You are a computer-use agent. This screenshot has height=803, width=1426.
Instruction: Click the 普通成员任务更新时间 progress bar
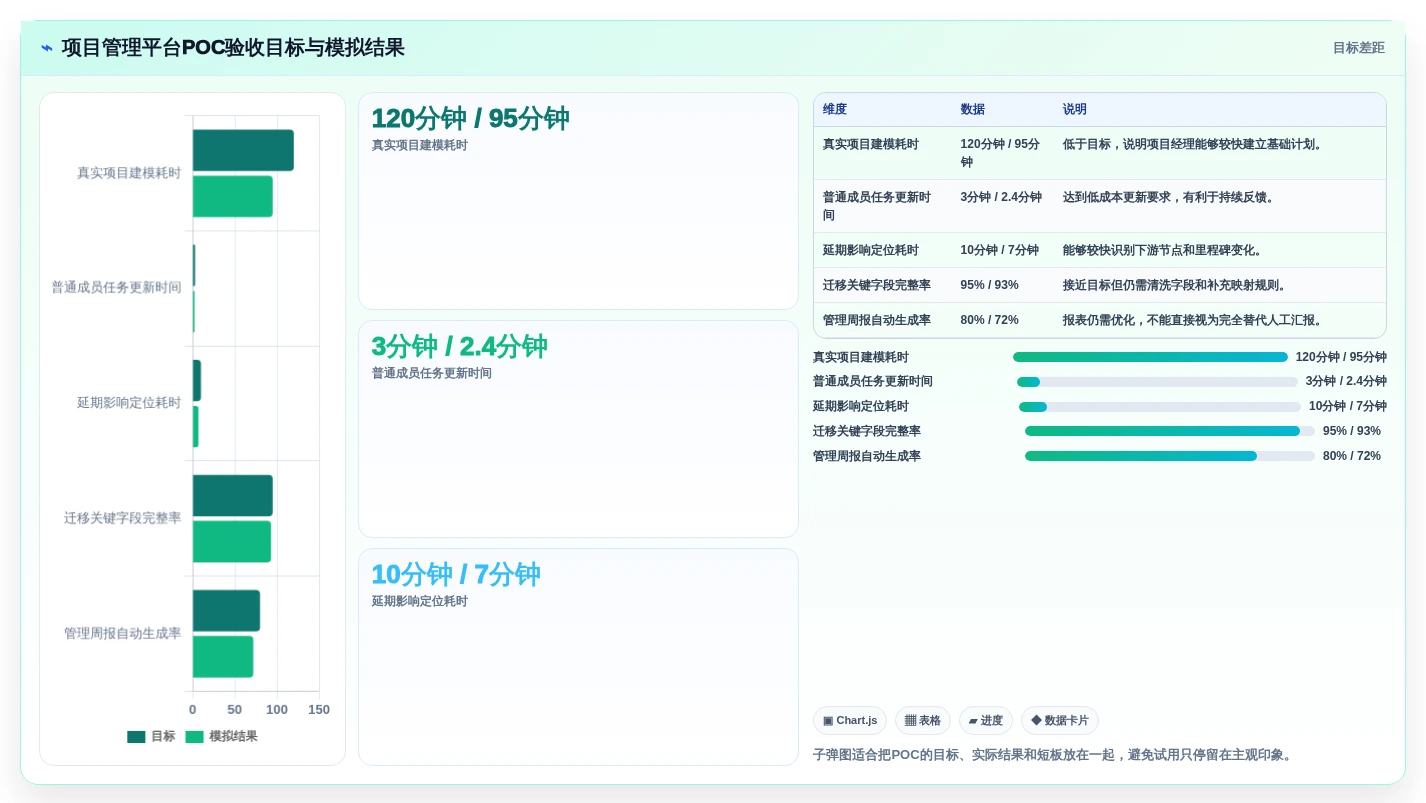pyautogui.click(x=1157, y=382)
